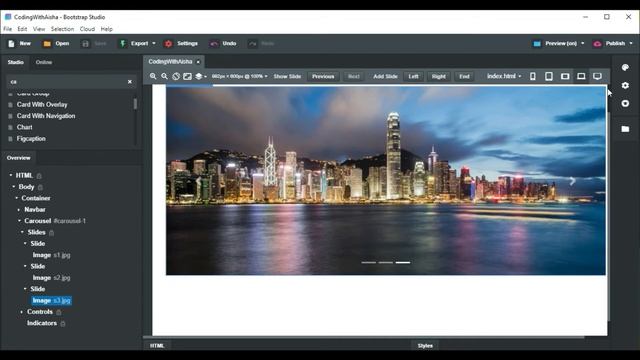This screenshot has height=360, width=640.
Task: Click the image view icon in stage toolbar
Action: pos(187,76)
